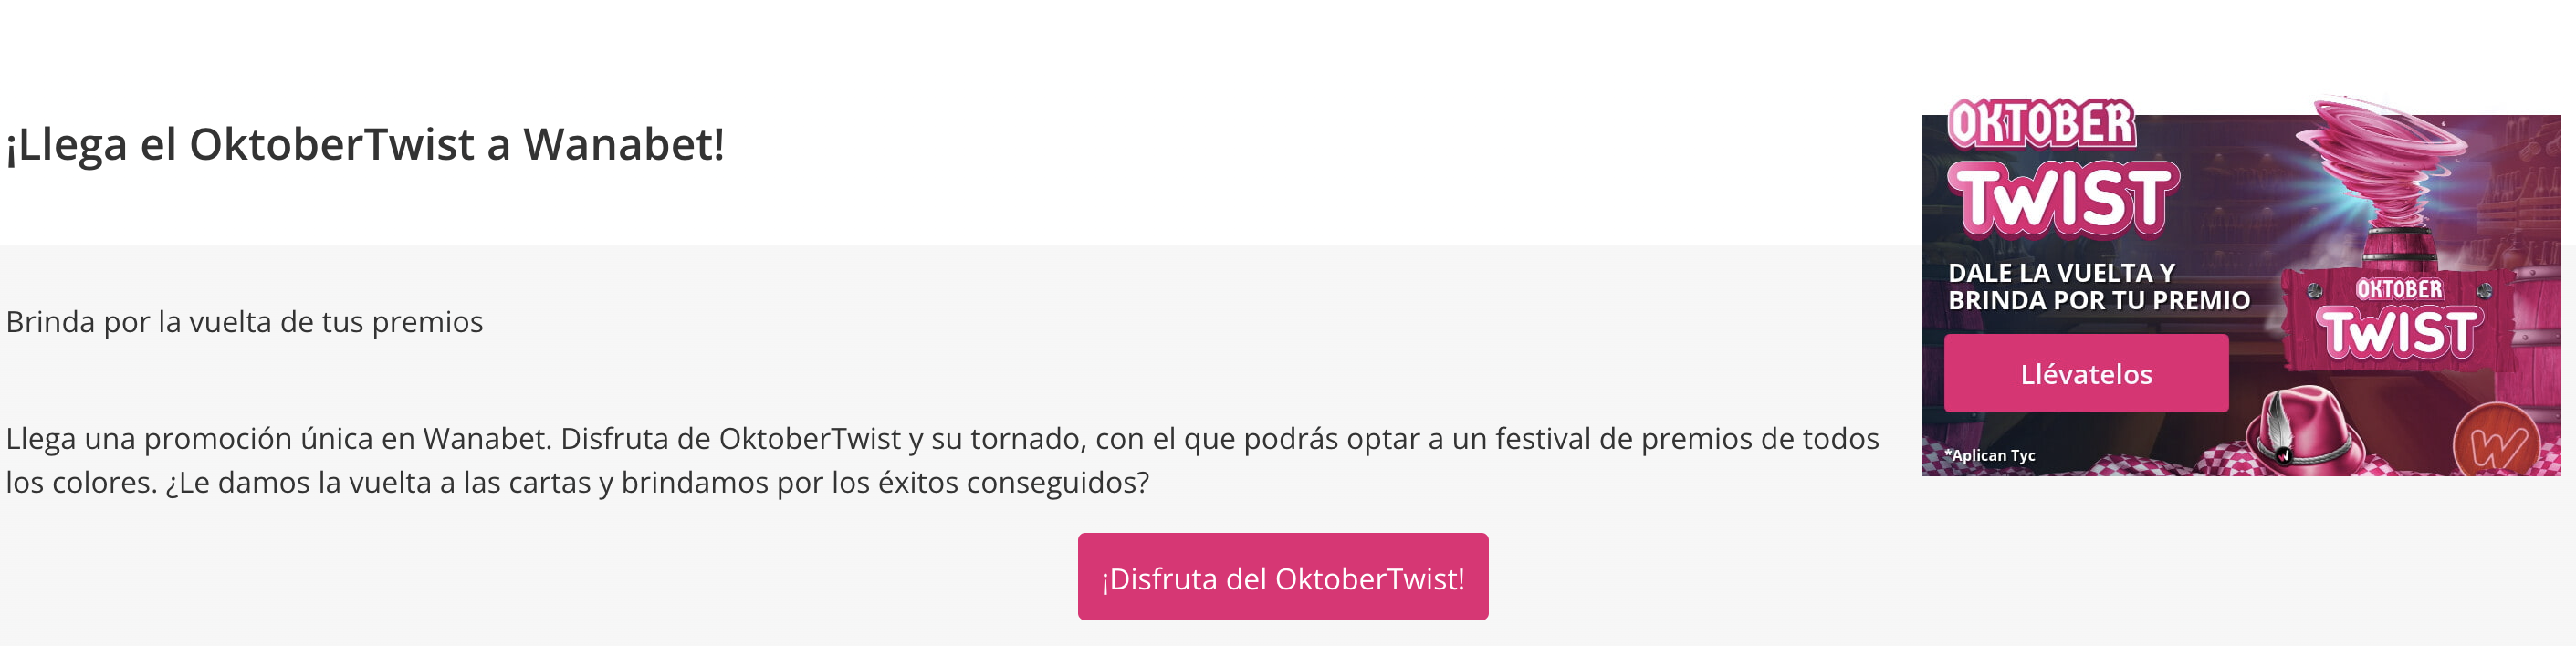Click the ¡Disfruta del OktoberTwist! button
The width and height of the screenshot is (2576, 646).
pos(1282,577)
